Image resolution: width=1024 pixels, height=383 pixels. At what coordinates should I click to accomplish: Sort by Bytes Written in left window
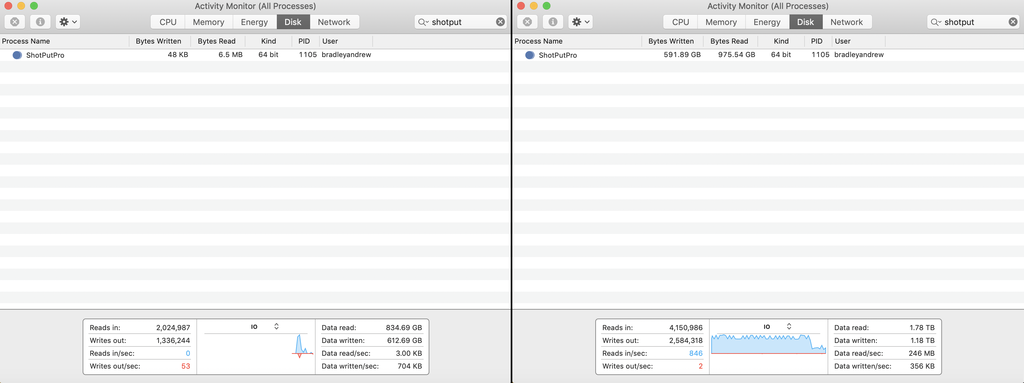[159, 41]
